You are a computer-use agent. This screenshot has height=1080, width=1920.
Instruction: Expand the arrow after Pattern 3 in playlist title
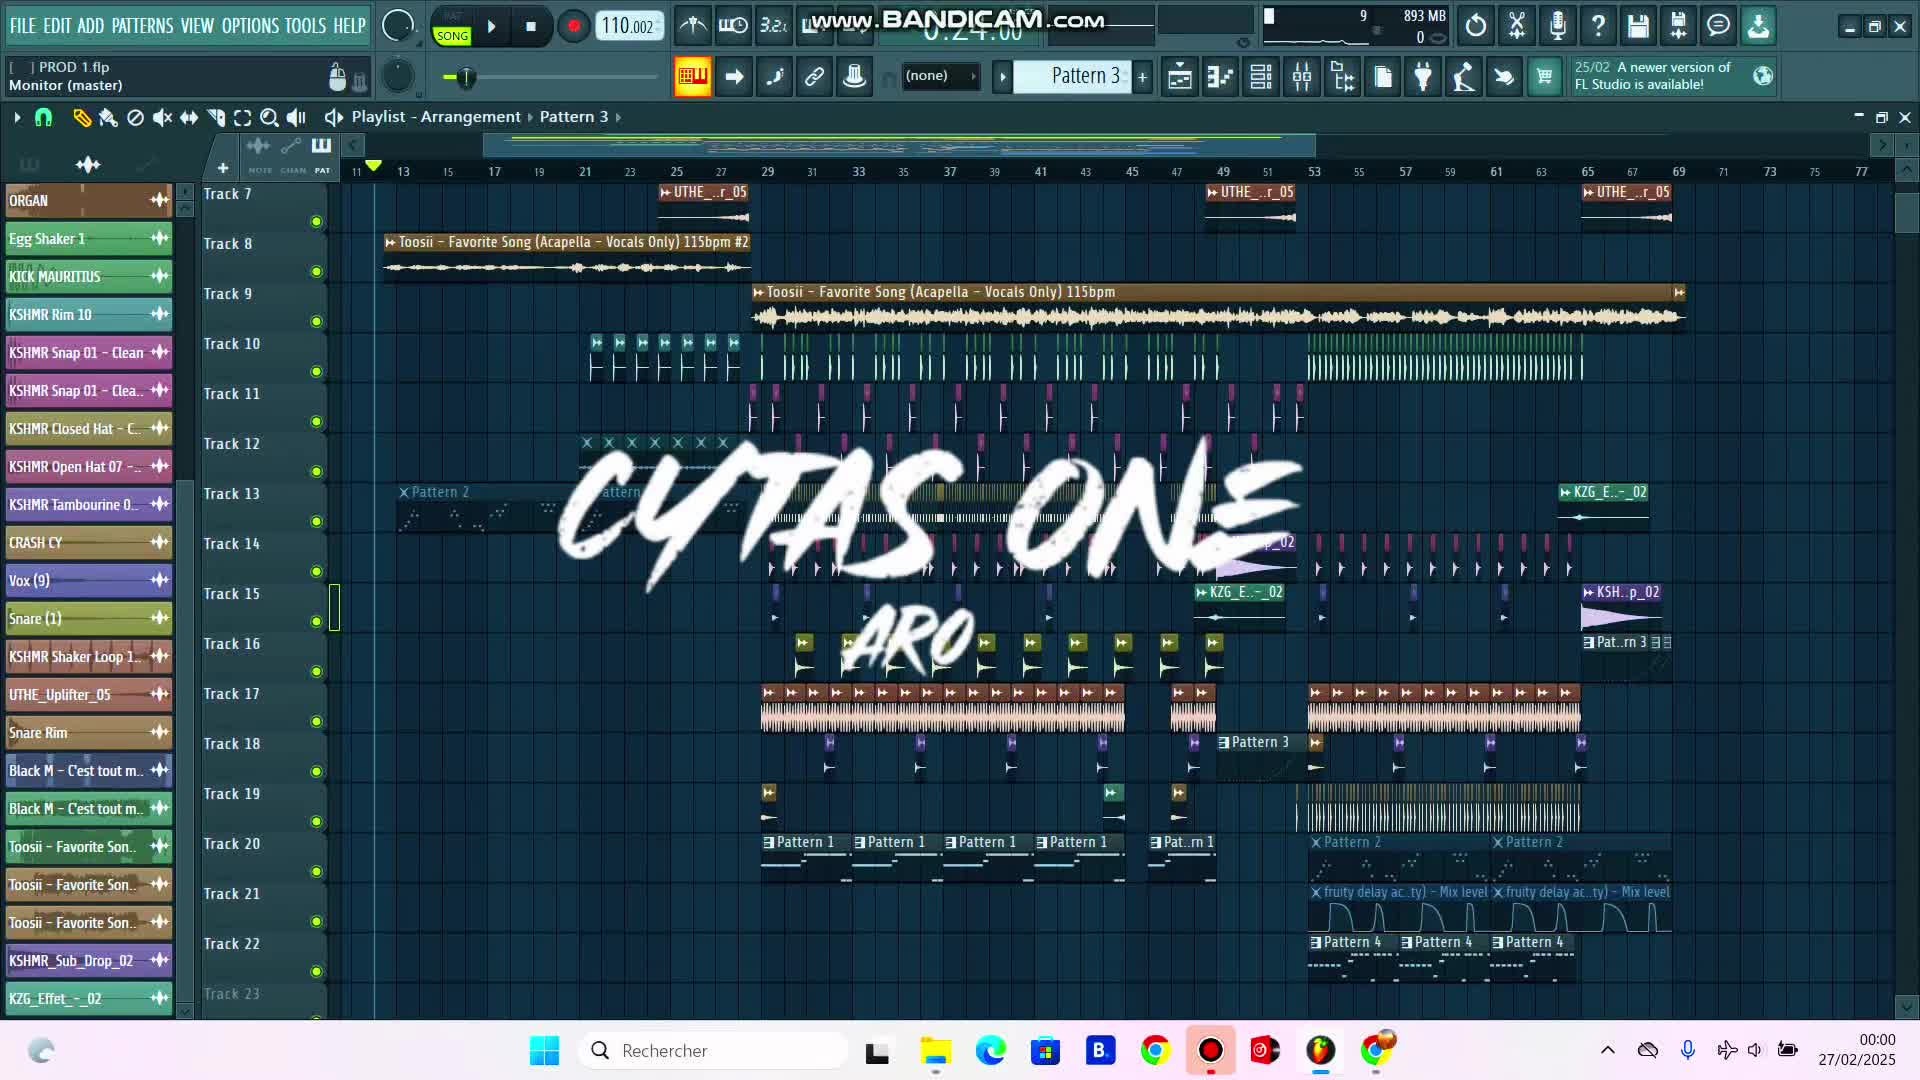(x=618, y=117)
